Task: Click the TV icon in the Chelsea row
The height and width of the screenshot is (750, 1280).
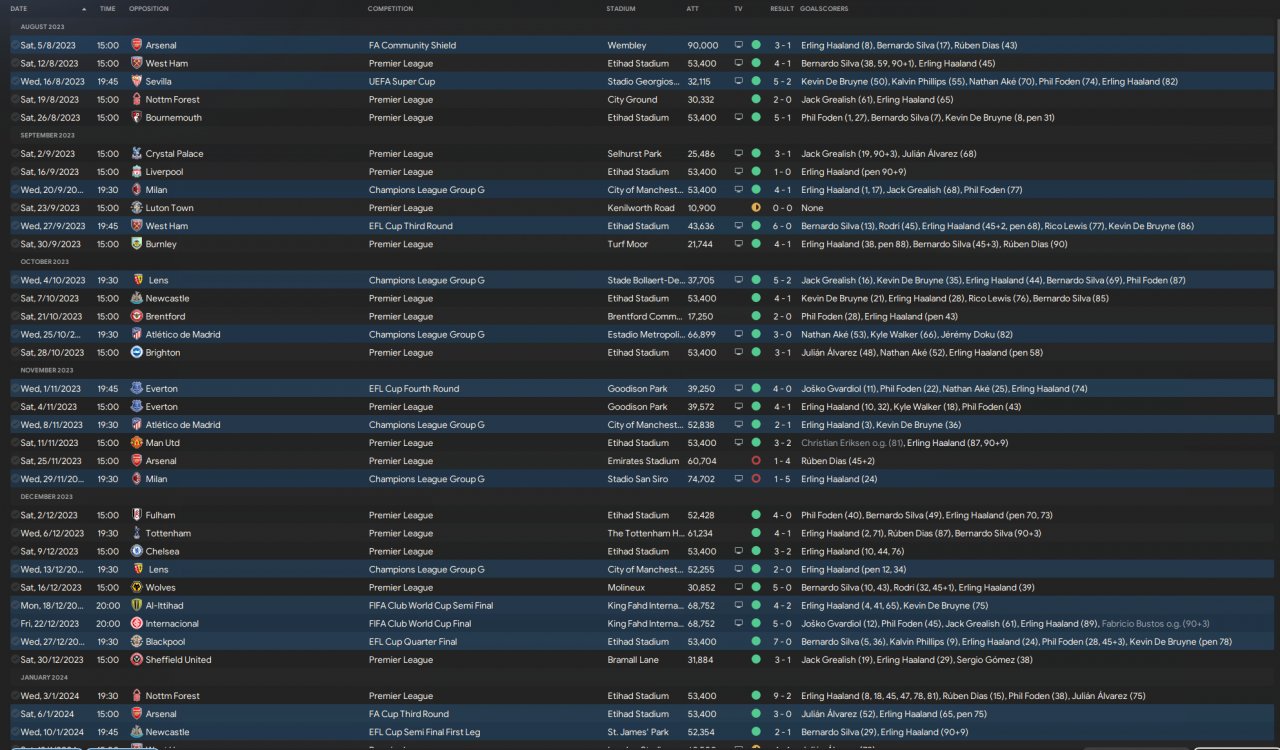Action: [739, 551]
